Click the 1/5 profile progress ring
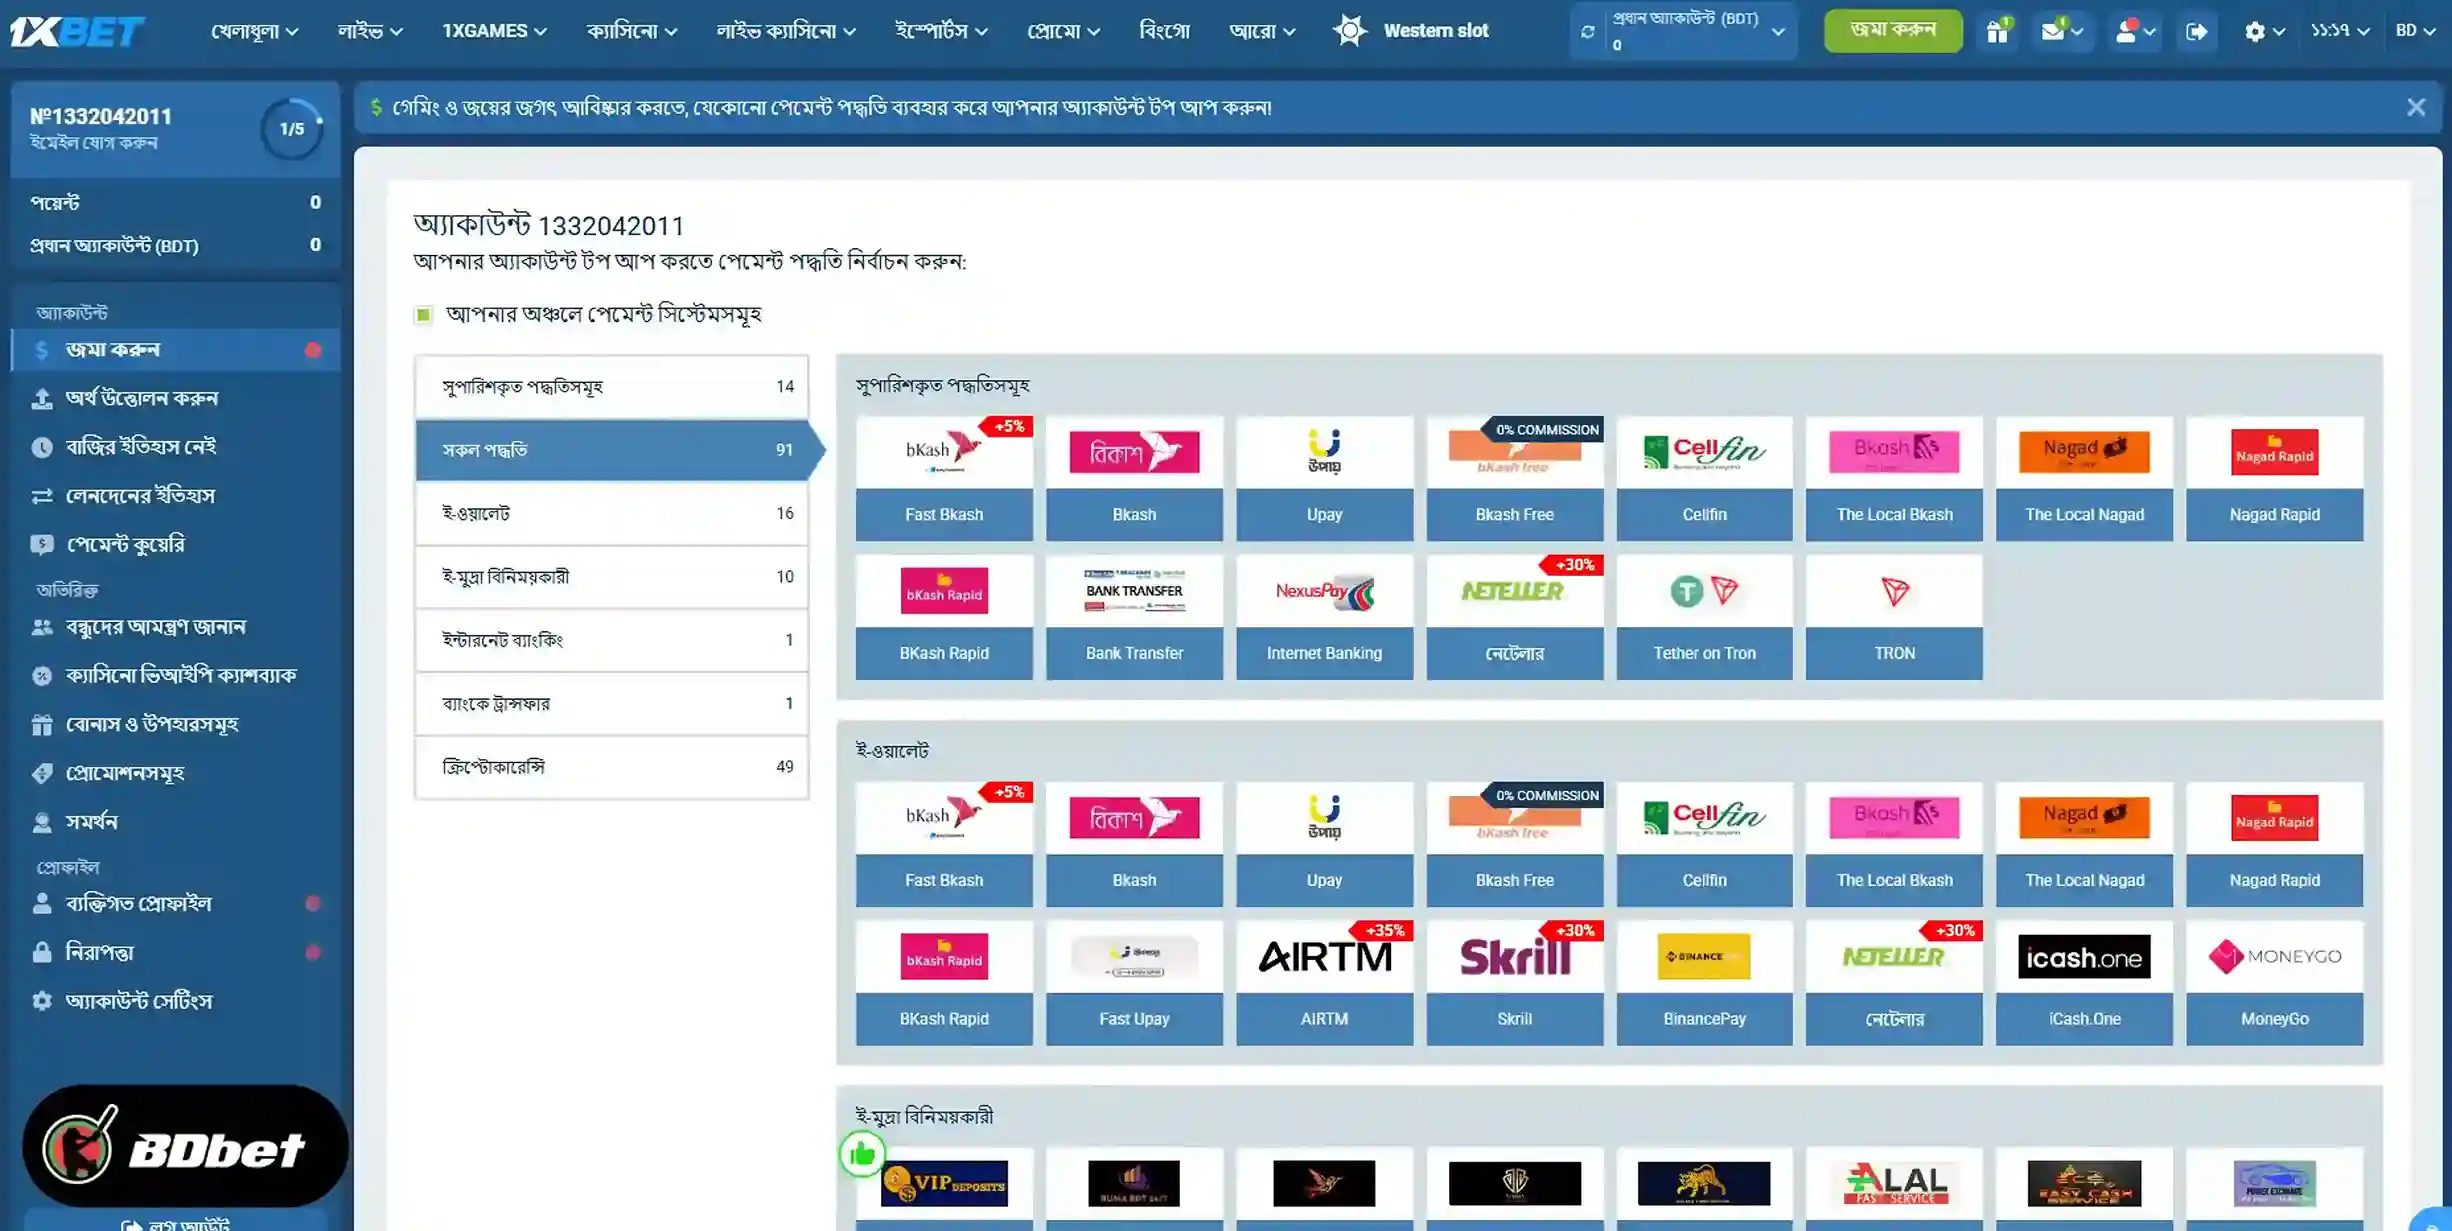Screen dimensions: 2452x1231 [291, 129]
